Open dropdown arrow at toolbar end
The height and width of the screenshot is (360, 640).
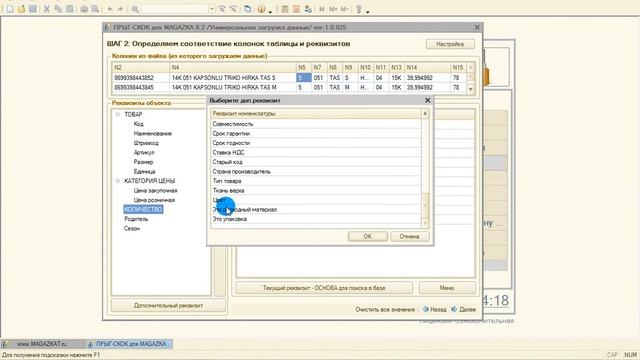click(368, 11)
